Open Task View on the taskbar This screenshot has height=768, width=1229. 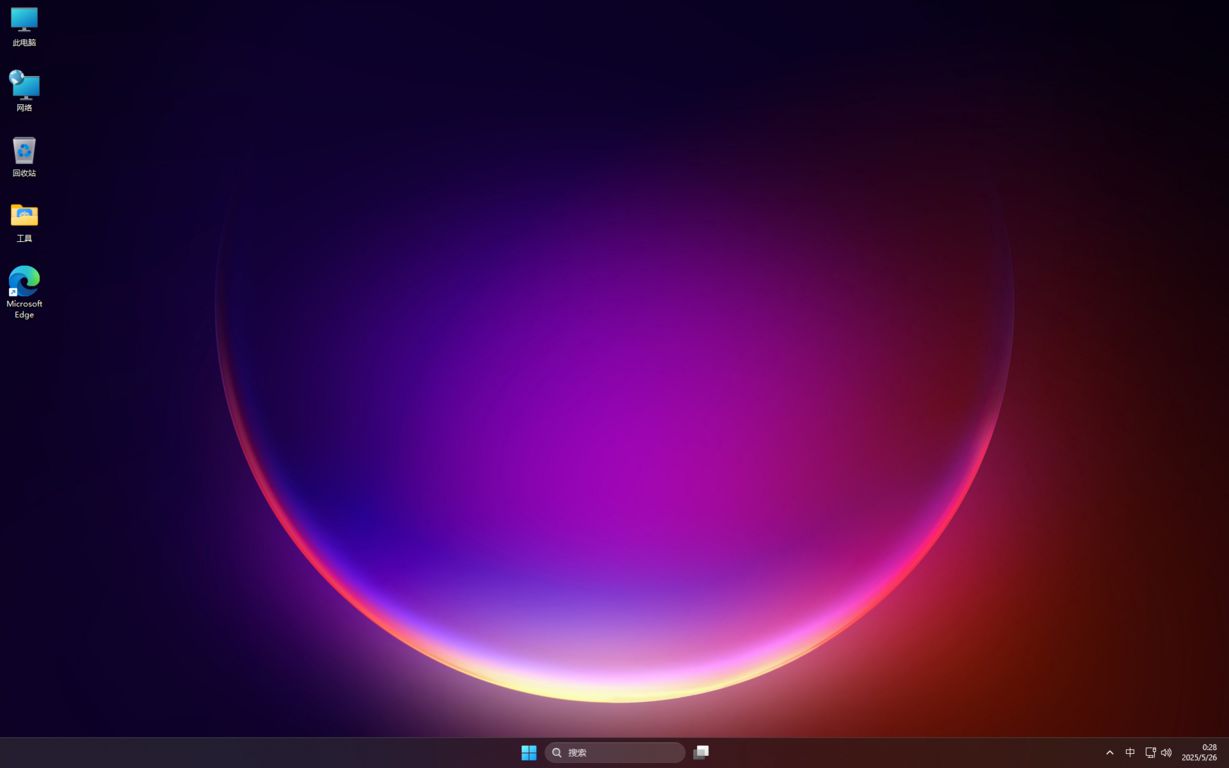click(x=701, y=753)
